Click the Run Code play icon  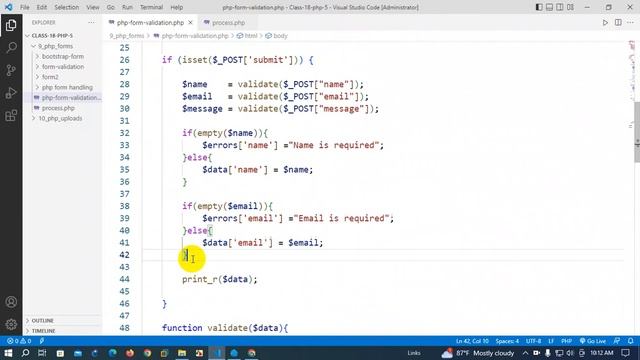pos(605,22)
